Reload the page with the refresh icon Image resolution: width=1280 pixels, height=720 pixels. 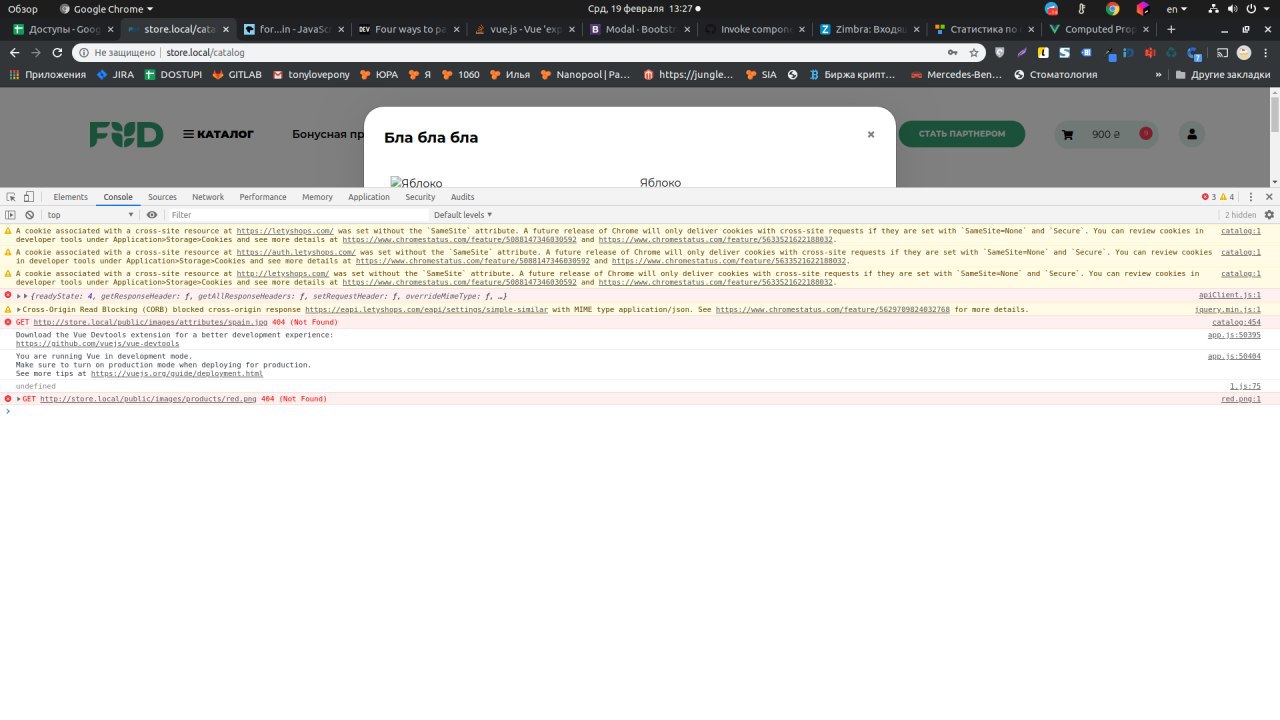[58, 52]
